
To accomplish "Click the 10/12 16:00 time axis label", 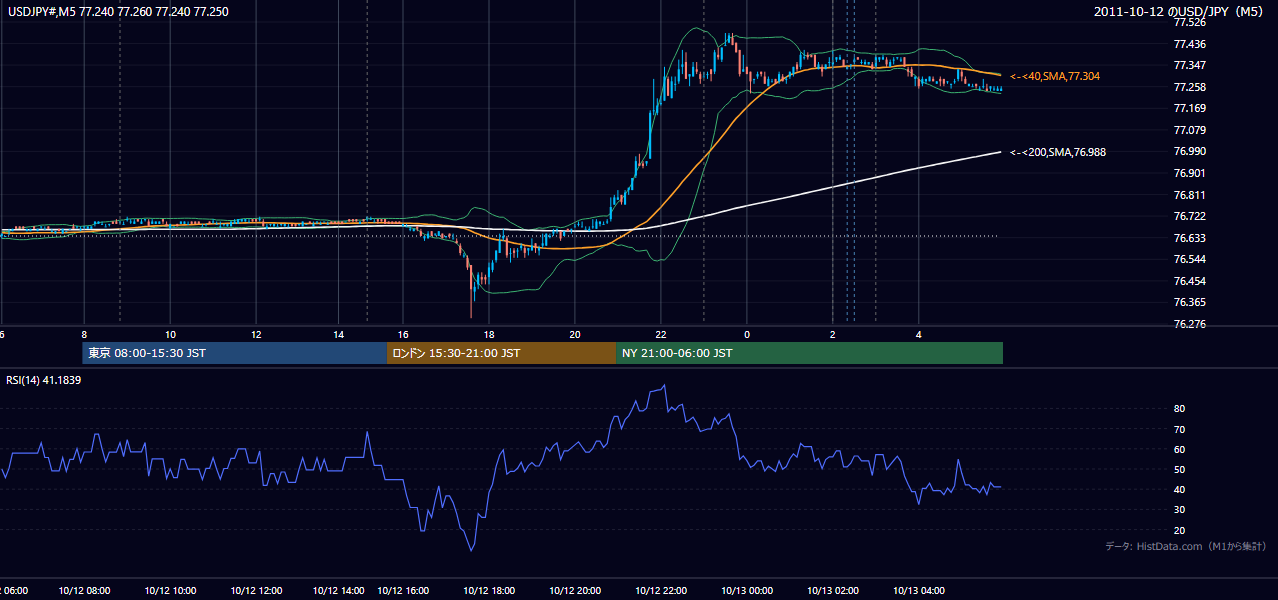I will (404, 591).
